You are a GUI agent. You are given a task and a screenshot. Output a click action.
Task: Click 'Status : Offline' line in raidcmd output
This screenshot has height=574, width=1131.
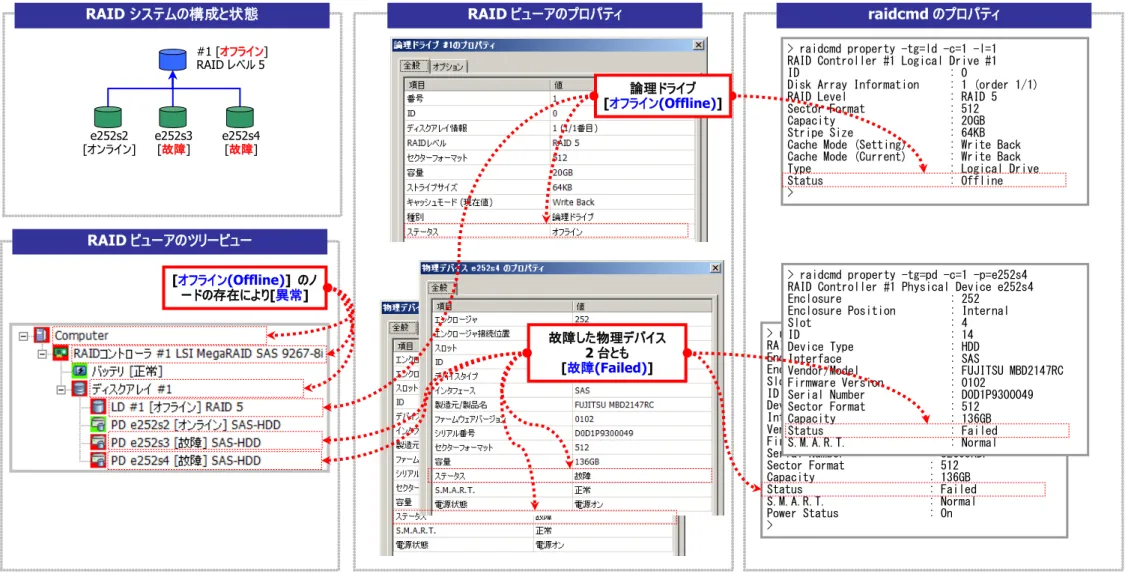point(895,181)
